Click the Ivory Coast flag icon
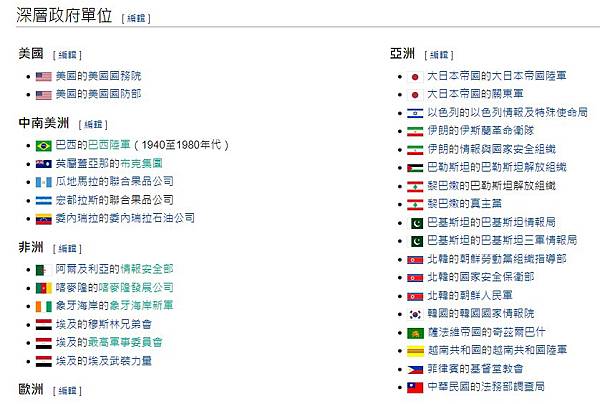600x404 pixels. click(44, 306)
